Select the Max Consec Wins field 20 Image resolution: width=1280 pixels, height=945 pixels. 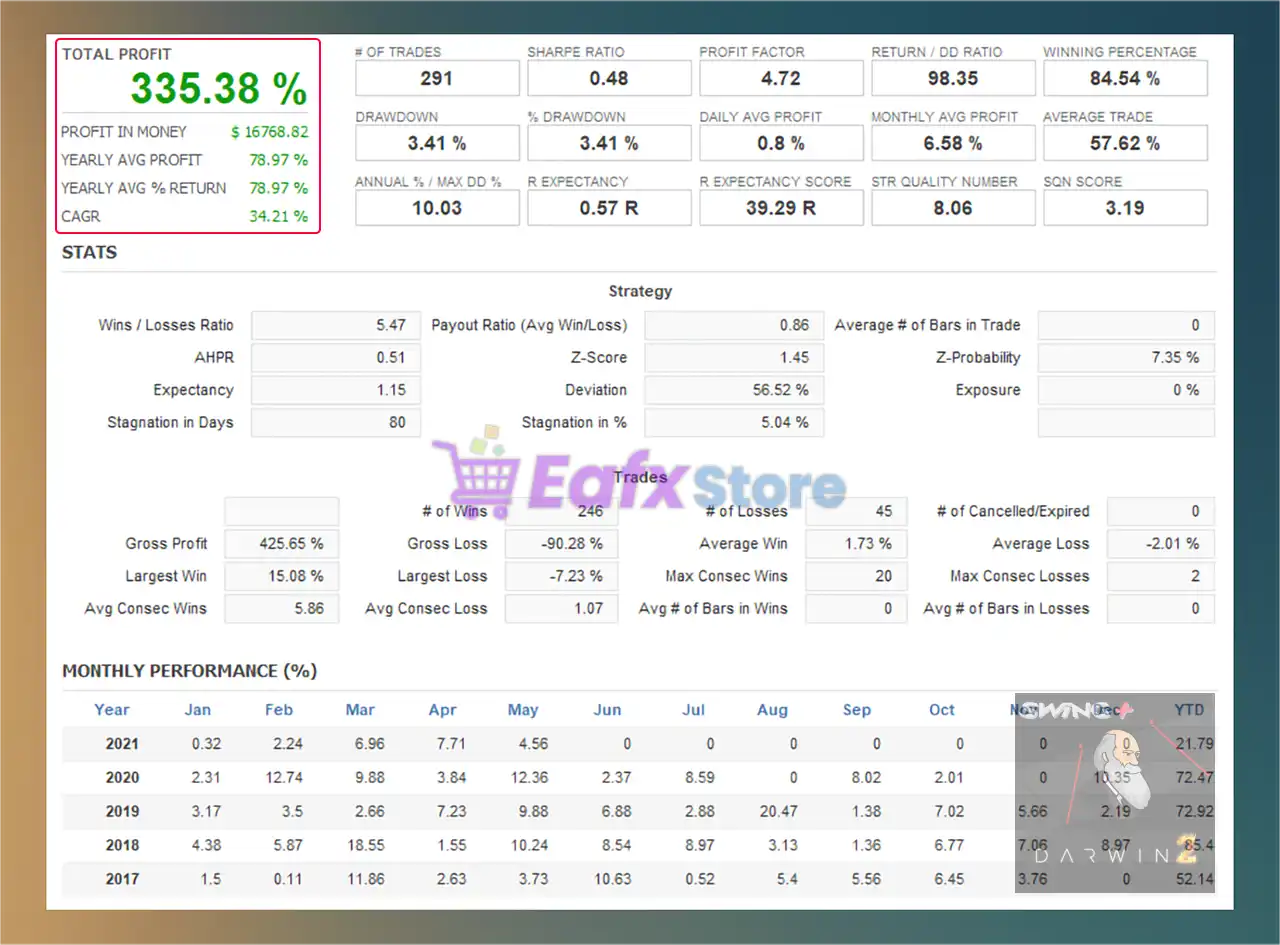click(x=856, y=576)
